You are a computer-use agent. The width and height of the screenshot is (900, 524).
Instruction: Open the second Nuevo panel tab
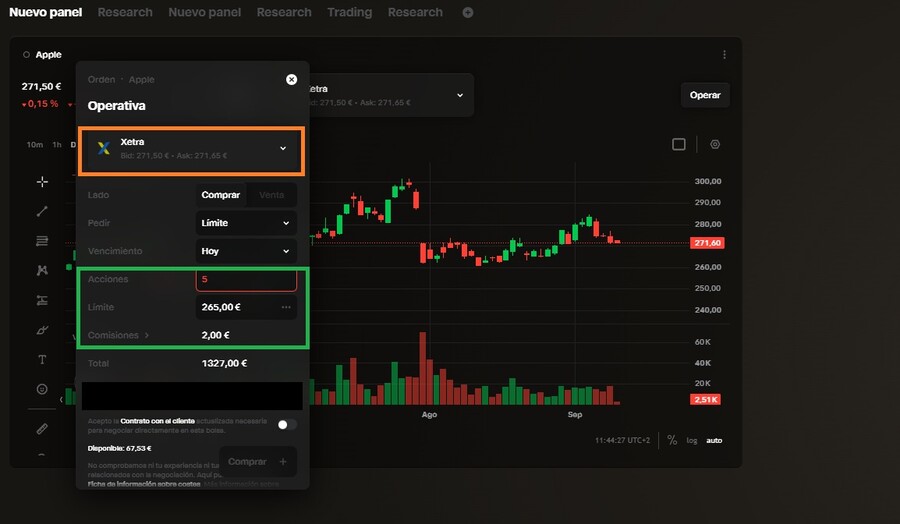[x=204, y=13]
